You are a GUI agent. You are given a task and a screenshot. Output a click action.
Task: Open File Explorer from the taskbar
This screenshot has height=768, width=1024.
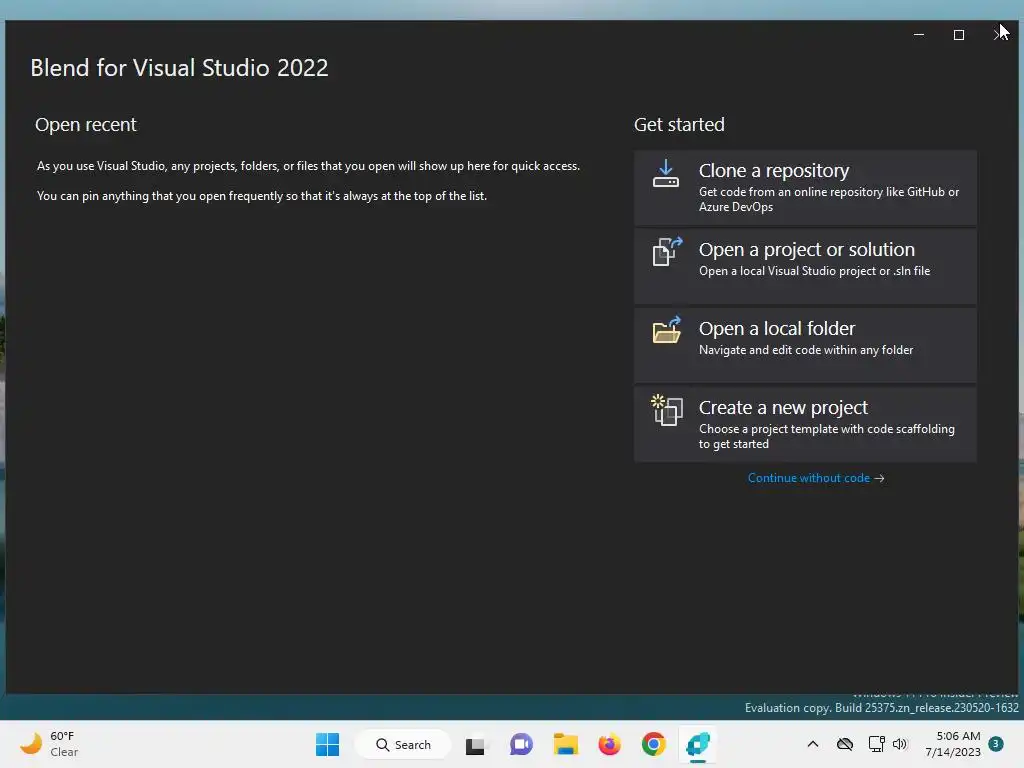coord(566,744)
